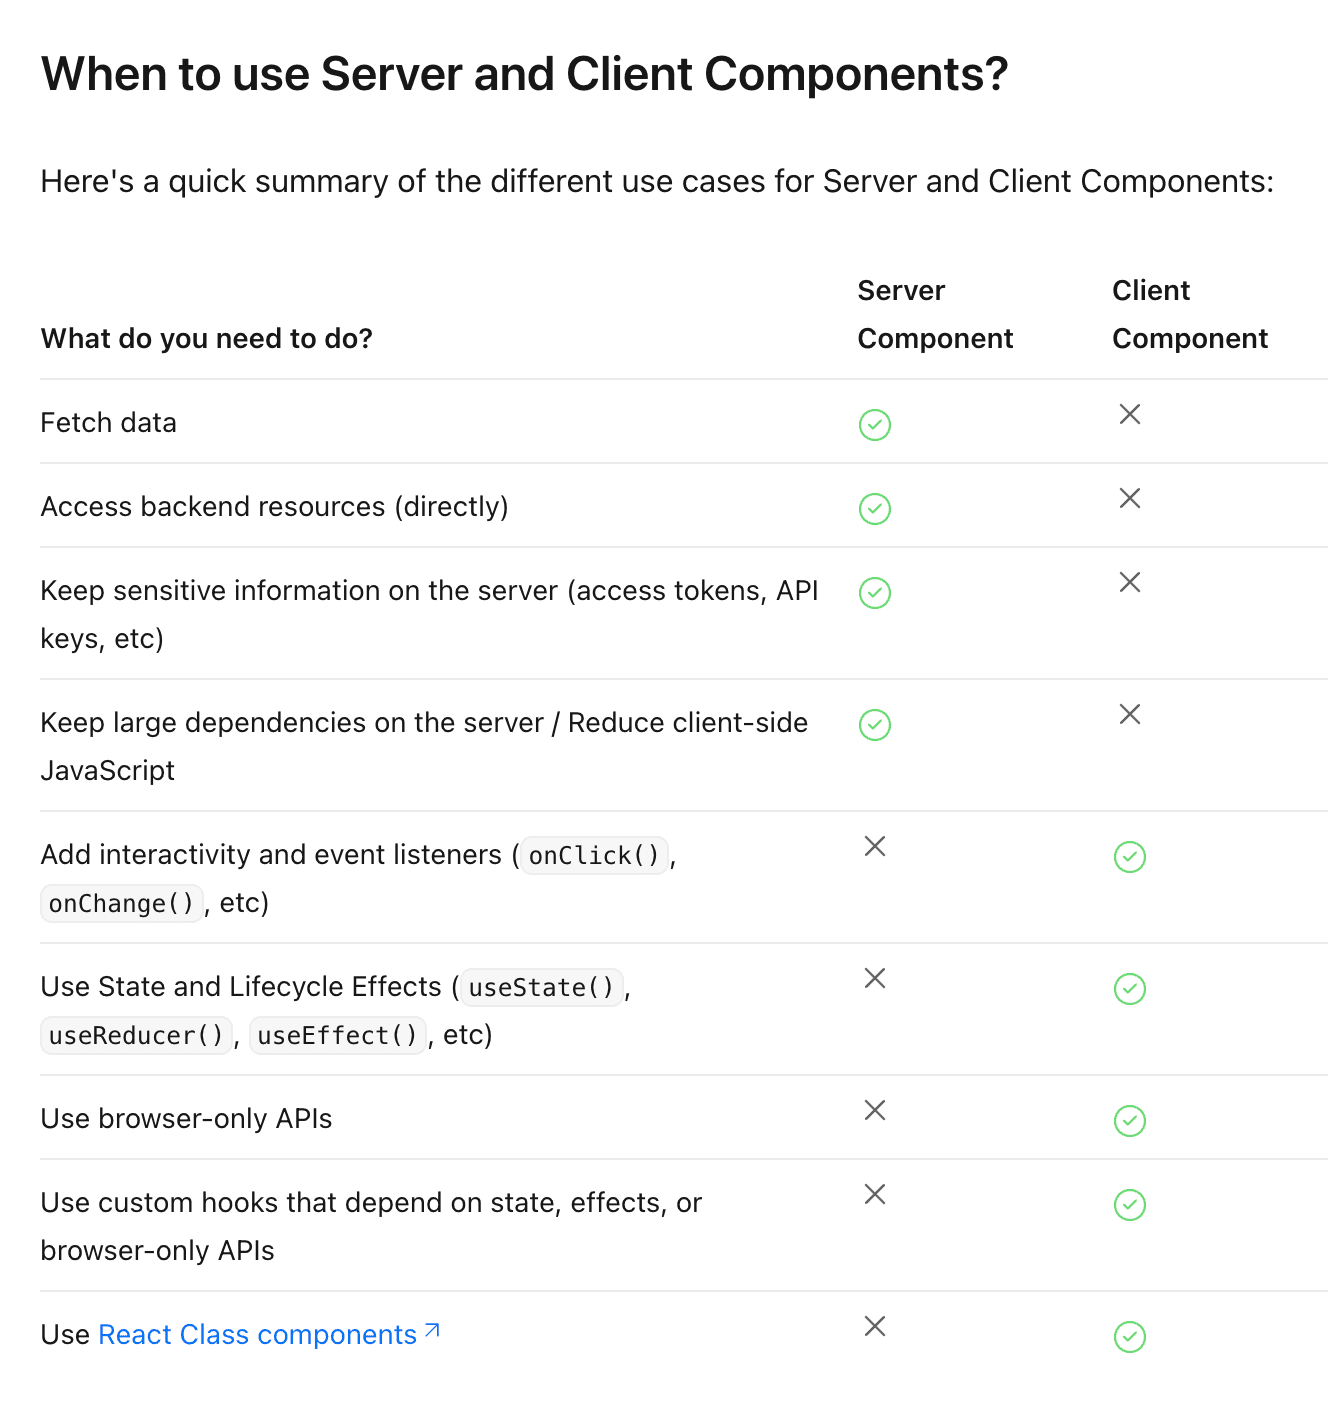This screenshot has width=1336, height=1406.
Task: Click Client check for React Class components
Action: coord(1130,1337)
